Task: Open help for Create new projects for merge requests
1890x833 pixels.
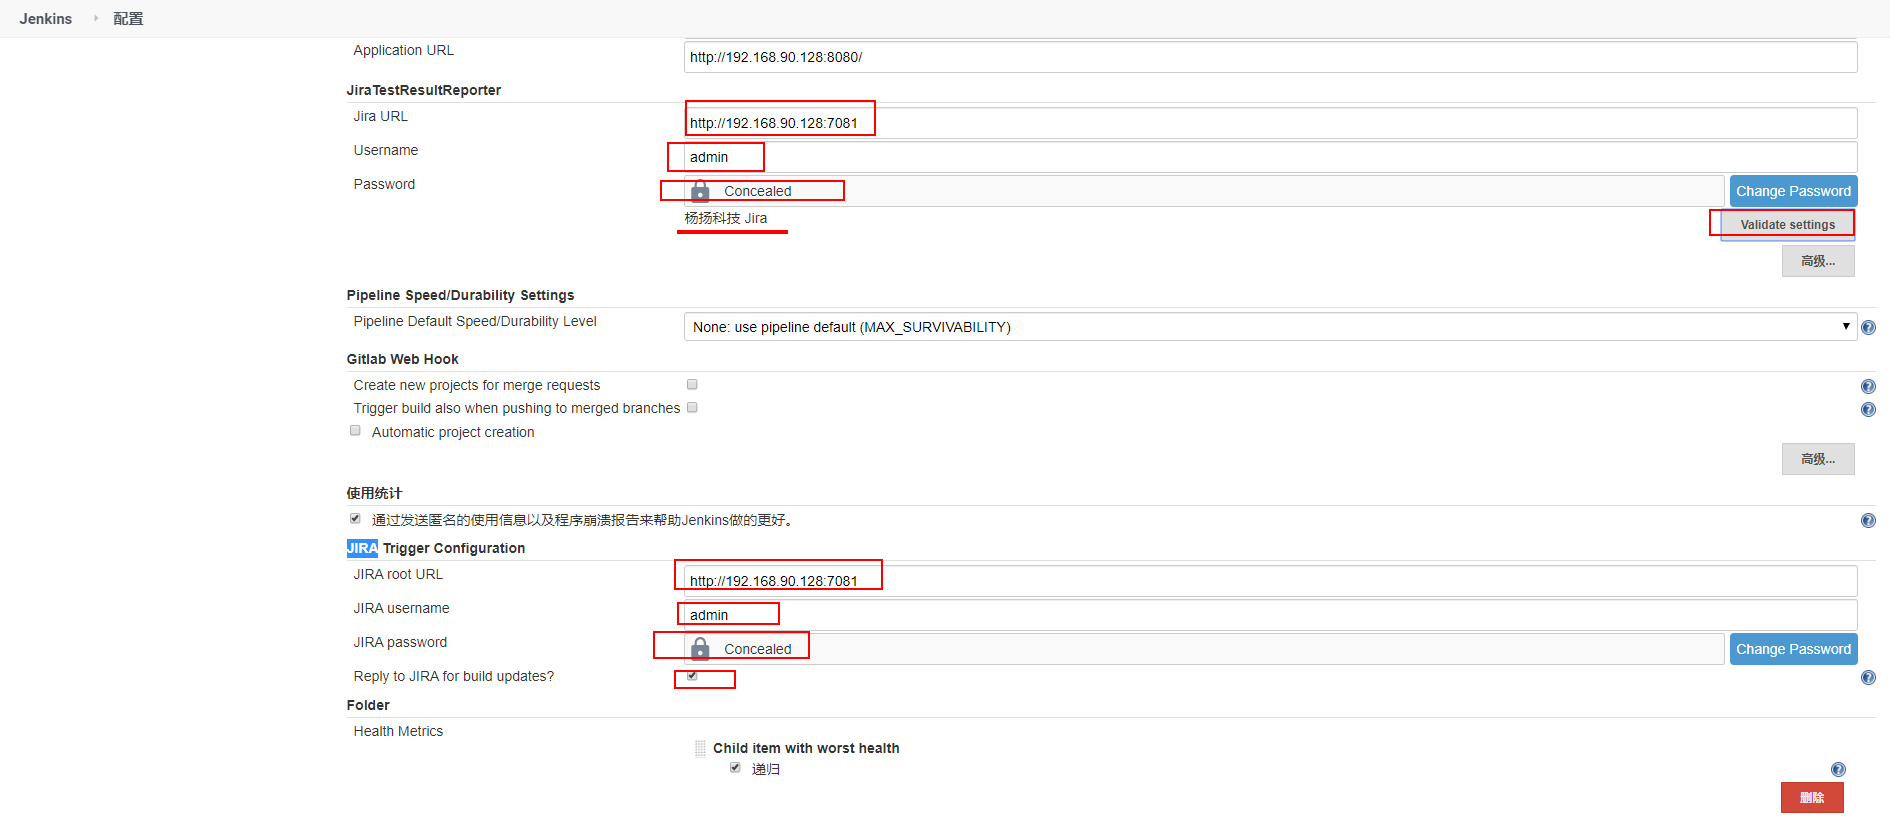Action: tap(1868, 387)
